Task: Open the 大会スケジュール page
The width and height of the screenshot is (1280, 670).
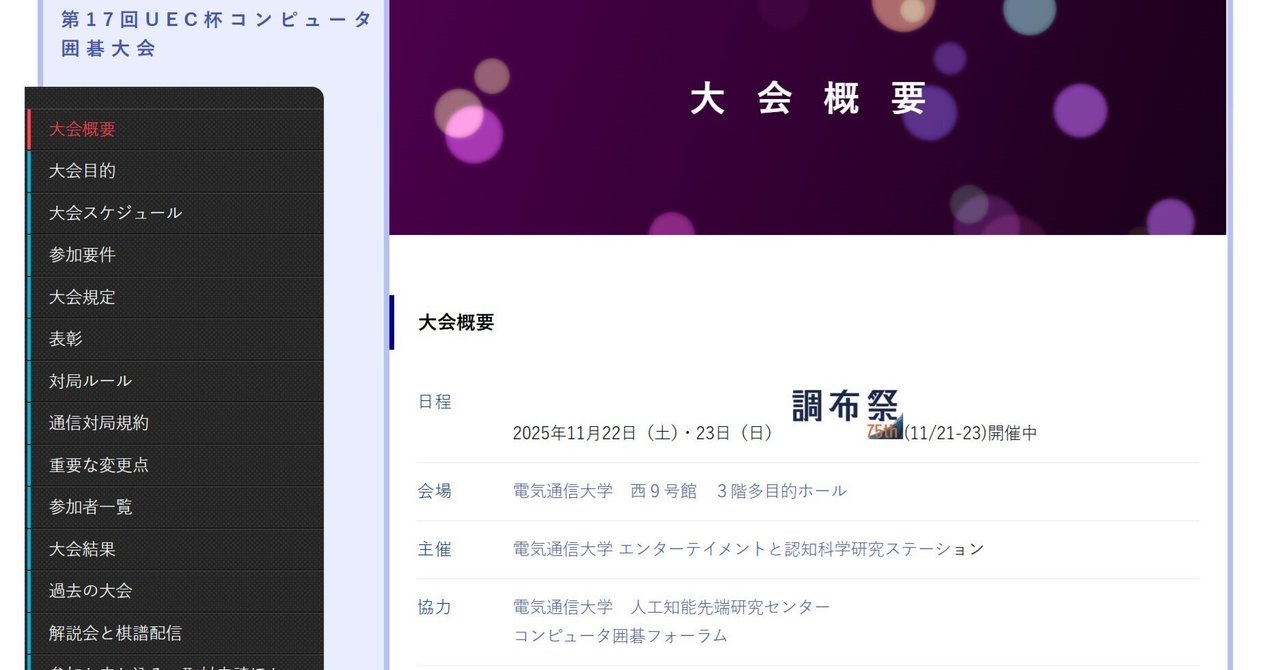Action: pyautogui.click(x=113, y=213)
